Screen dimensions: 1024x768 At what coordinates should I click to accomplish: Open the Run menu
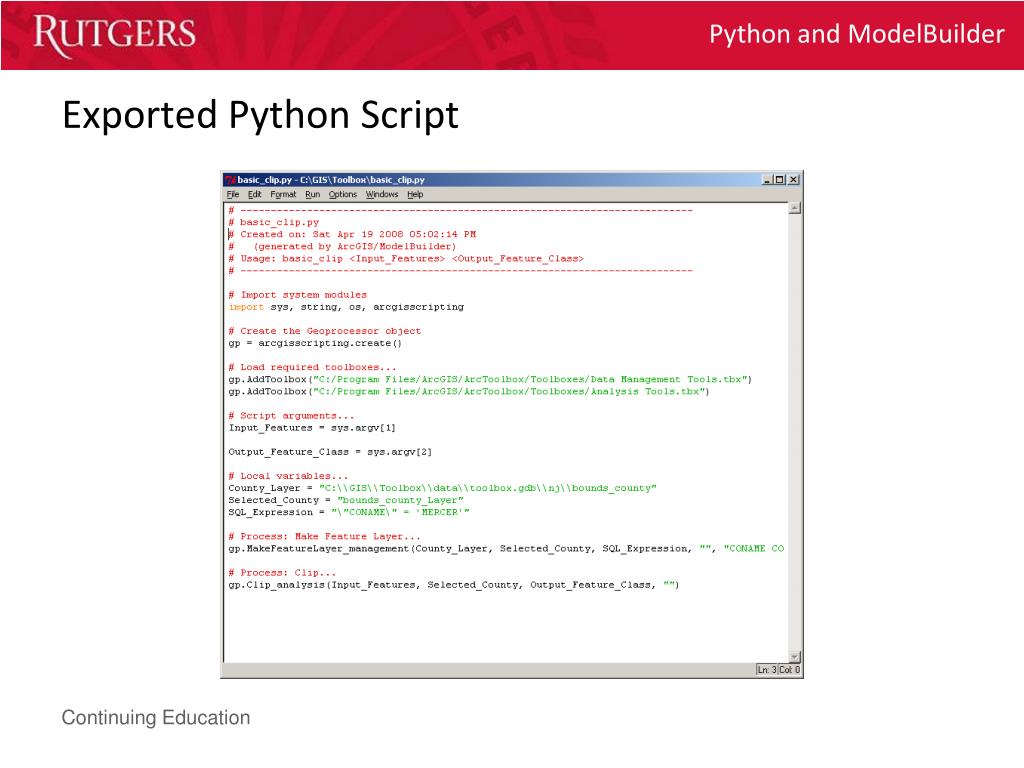point(313,194)
